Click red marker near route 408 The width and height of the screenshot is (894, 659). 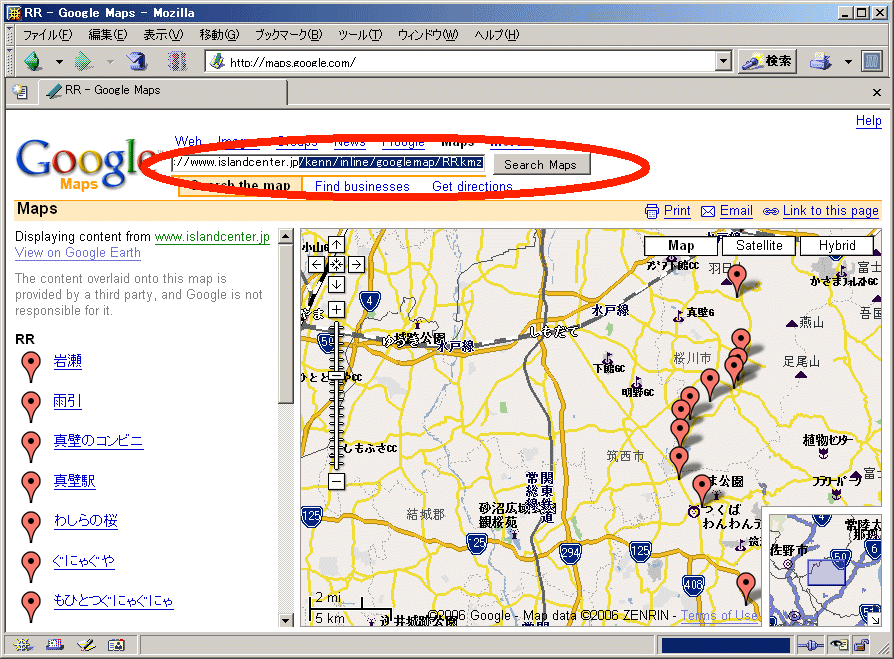[746, 589]
